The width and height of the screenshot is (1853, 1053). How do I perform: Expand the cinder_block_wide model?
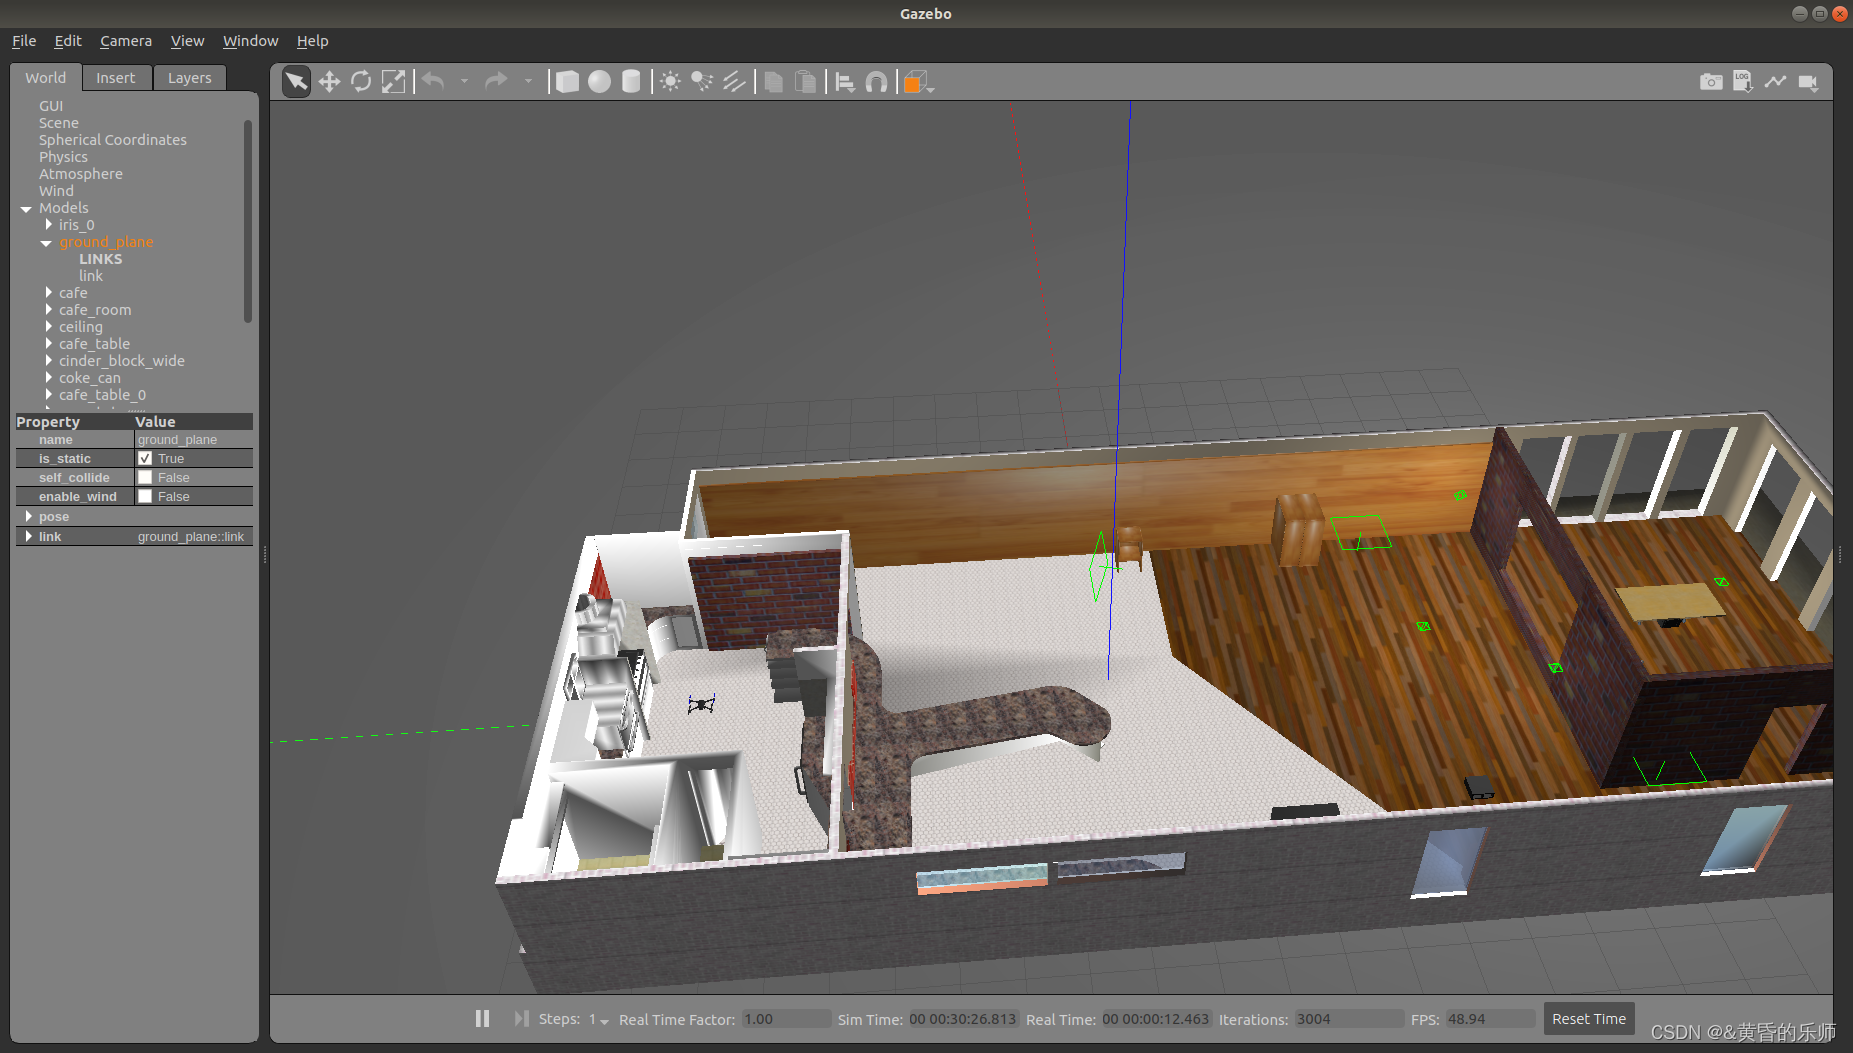(48, 361)
